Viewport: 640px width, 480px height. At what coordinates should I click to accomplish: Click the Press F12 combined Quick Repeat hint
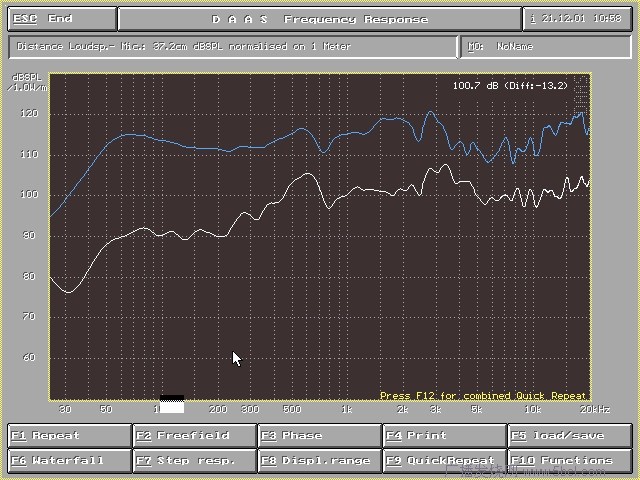[483, 396]
